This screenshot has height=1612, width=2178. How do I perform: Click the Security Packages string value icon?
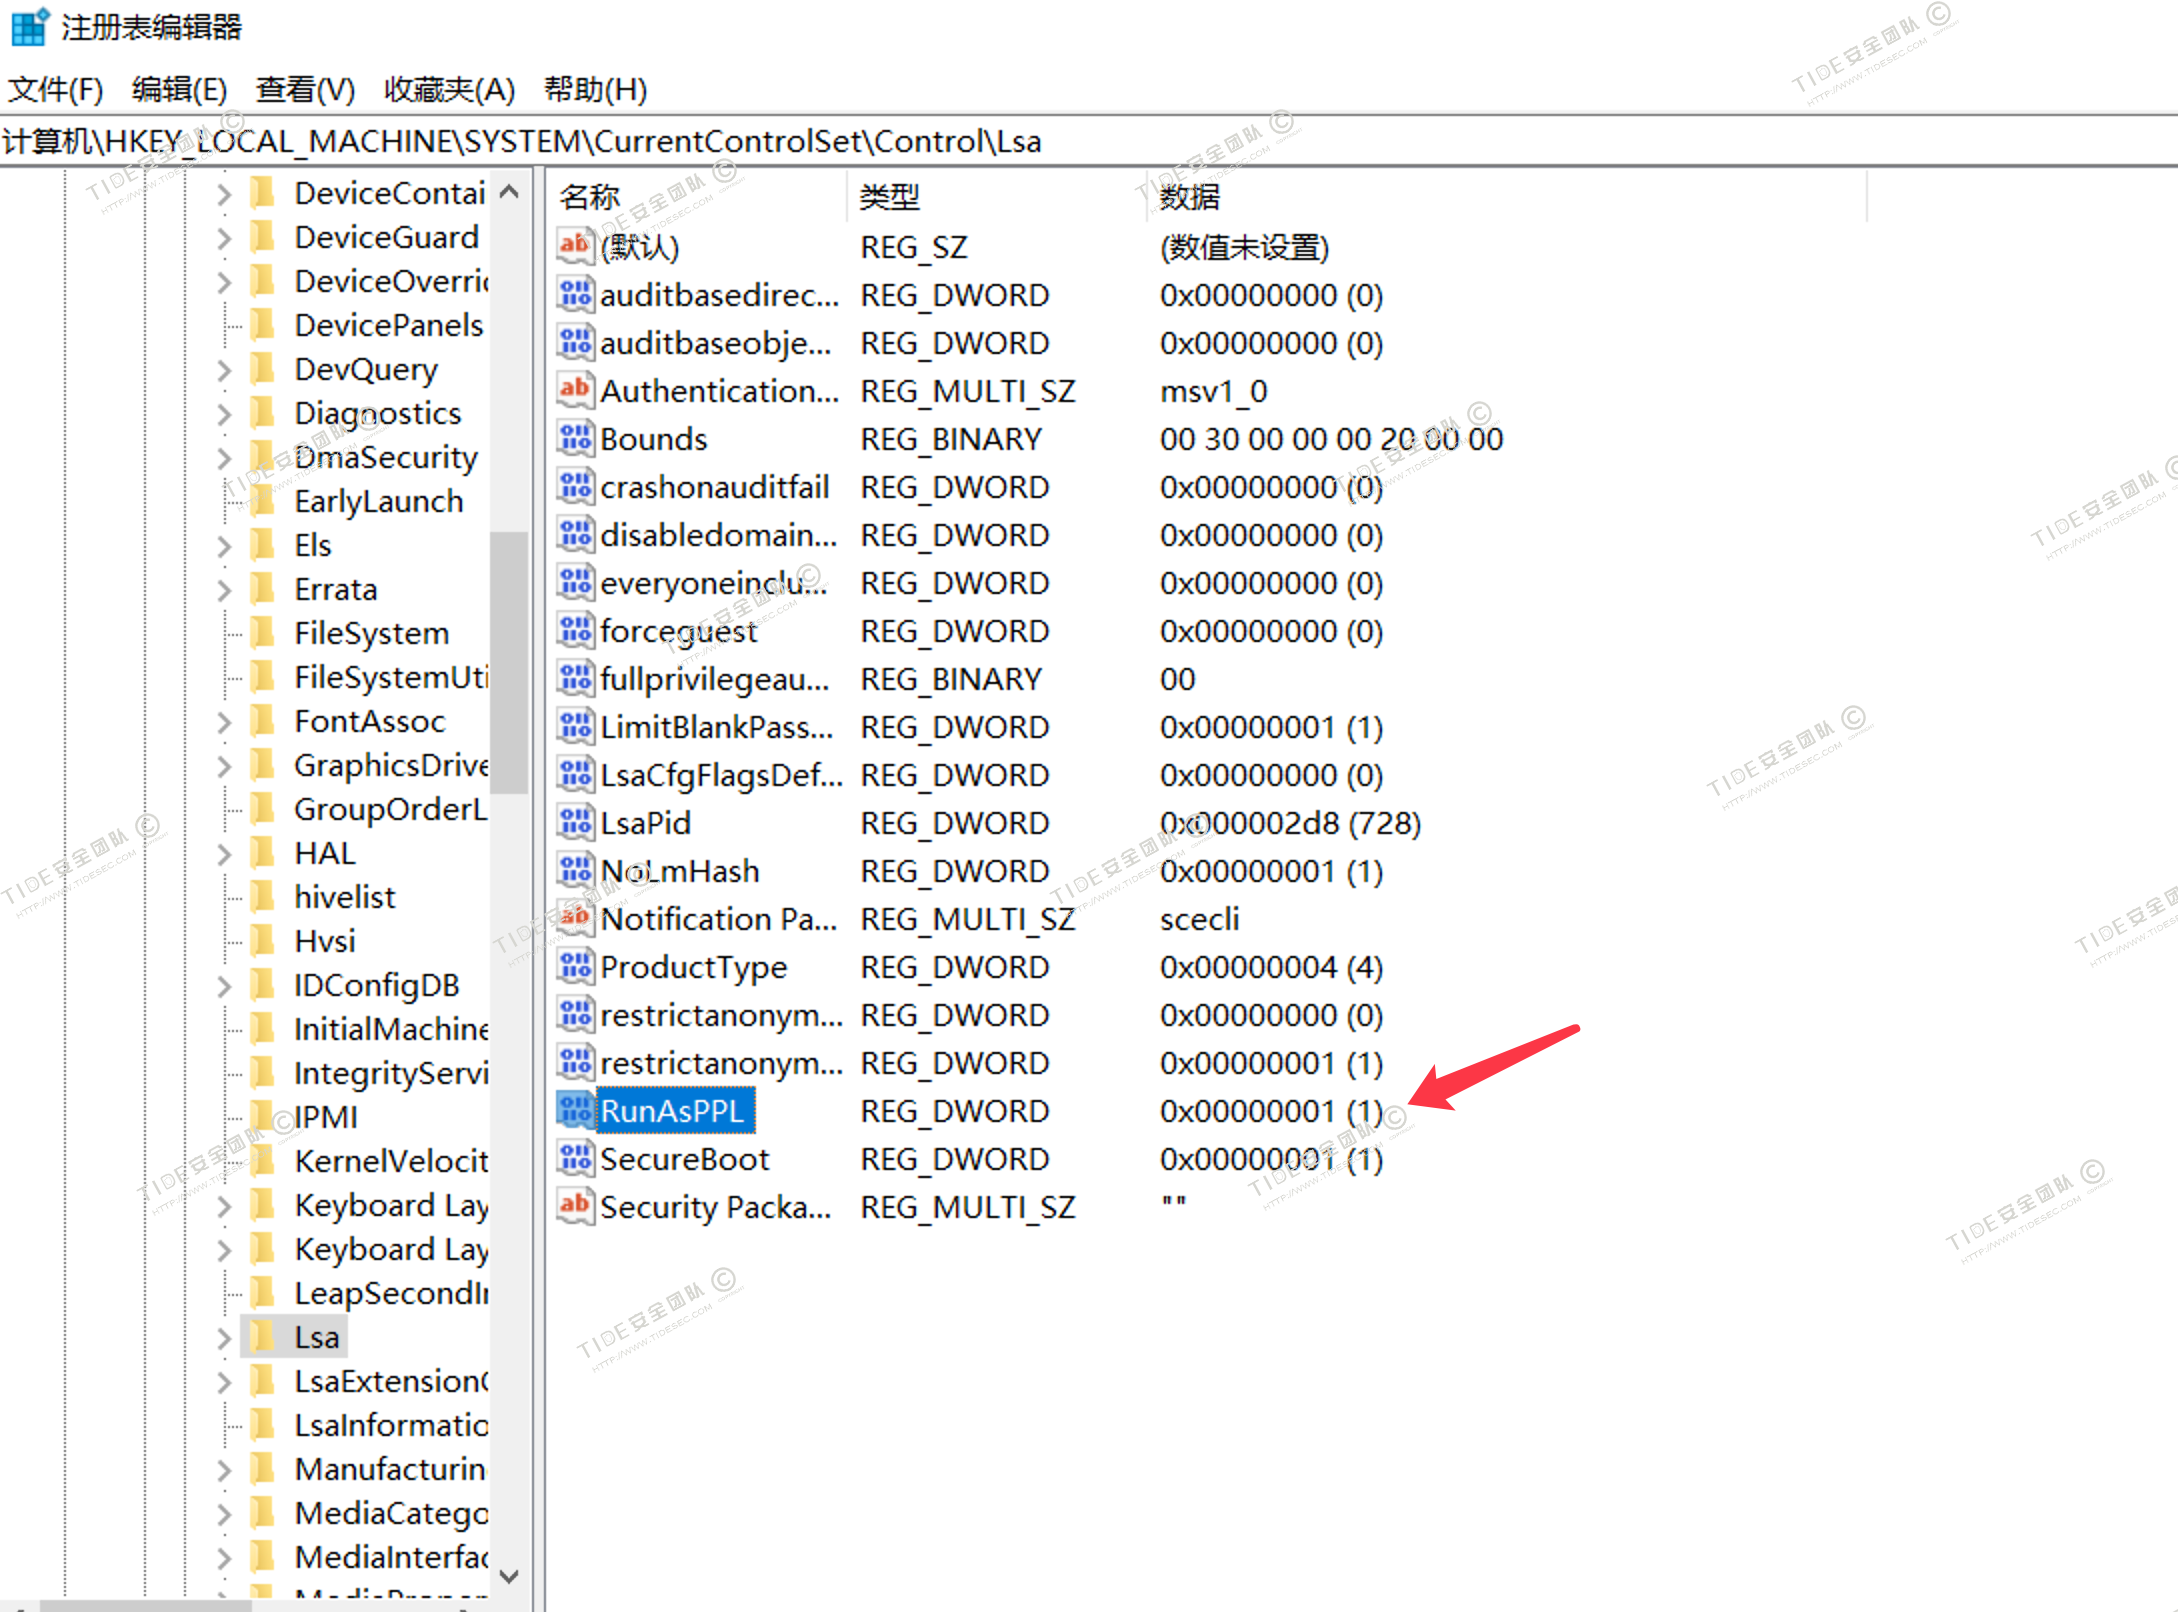coord(576,1206)
